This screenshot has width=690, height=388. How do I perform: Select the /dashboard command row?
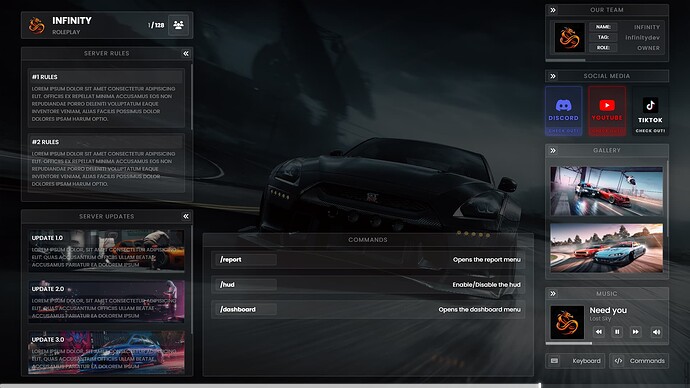368,309
